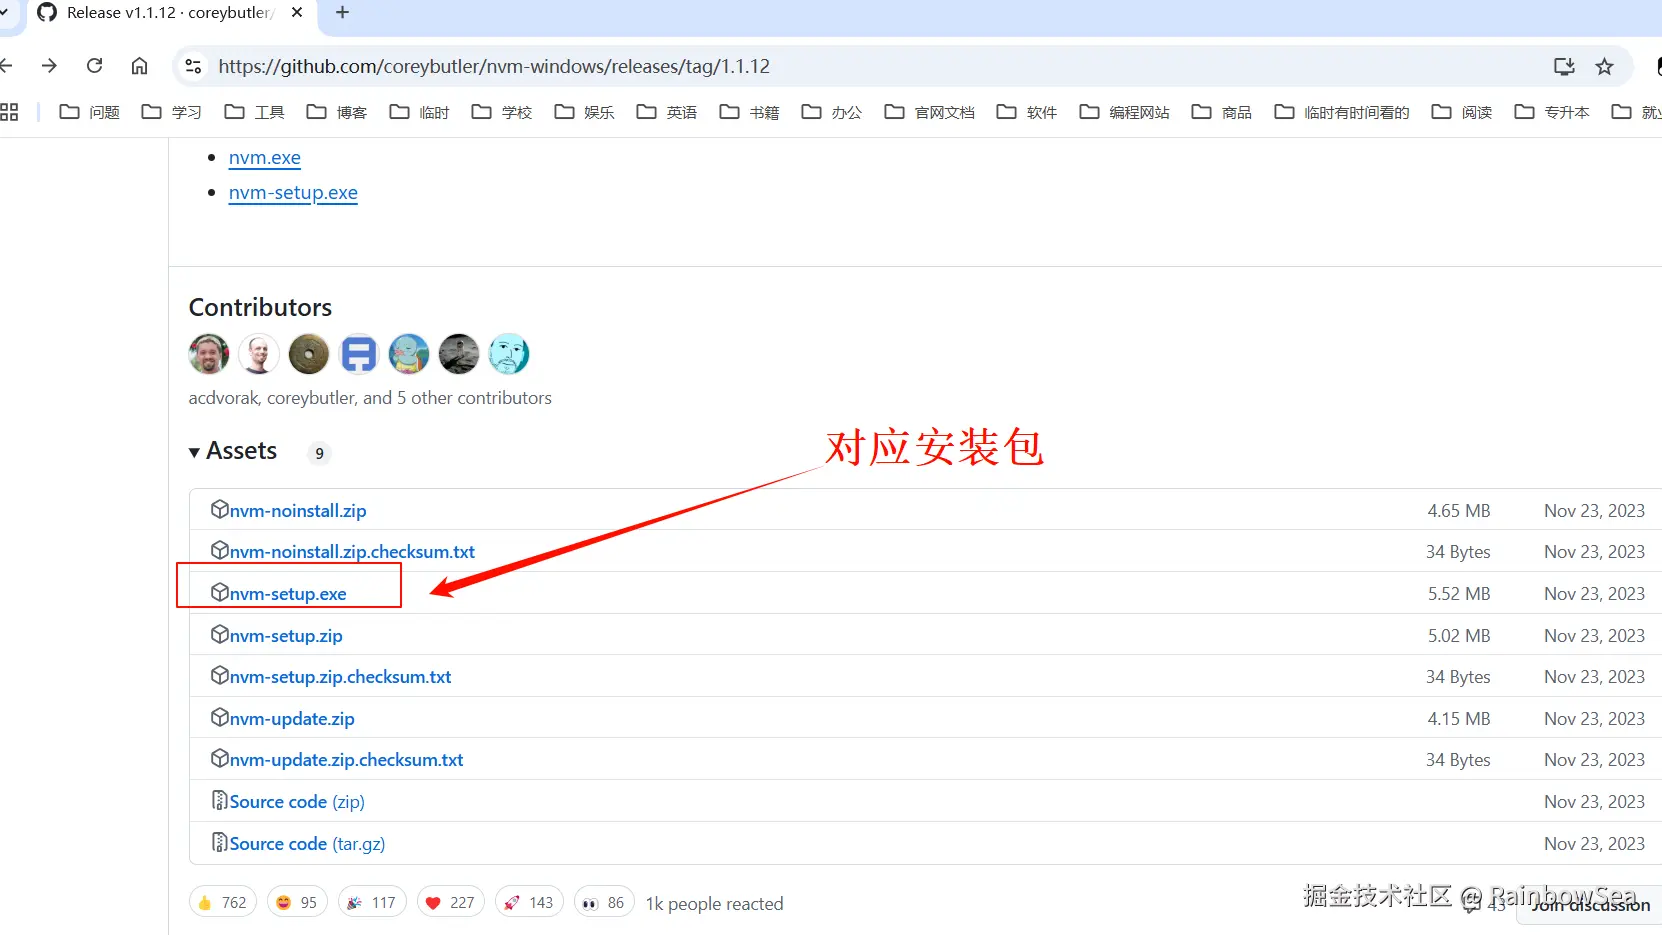Viewport: 1662px width, 935px height.
Task: Open the 问题 bookmark folder
Action: 90,112
